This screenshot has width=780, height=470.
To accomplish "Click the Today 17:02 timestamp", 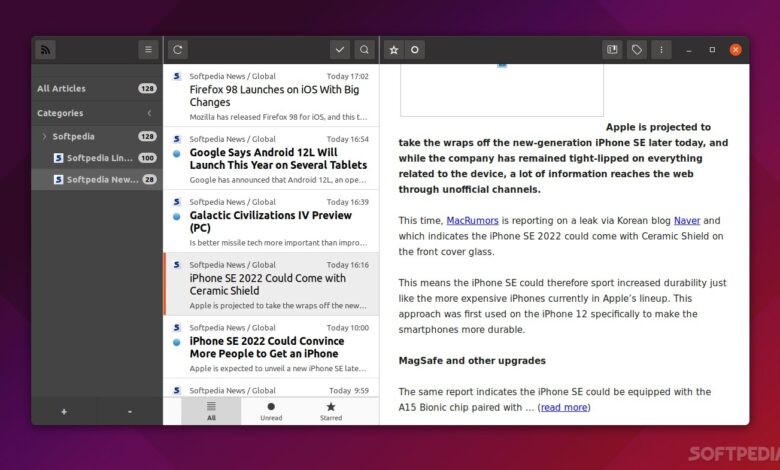I will tap(347, 76).
